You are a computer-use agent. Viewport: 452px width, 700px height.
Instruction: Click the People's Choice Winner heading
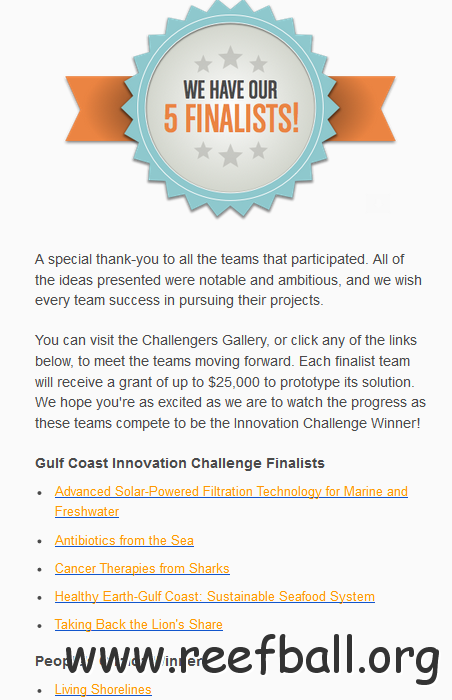point(121,661)
